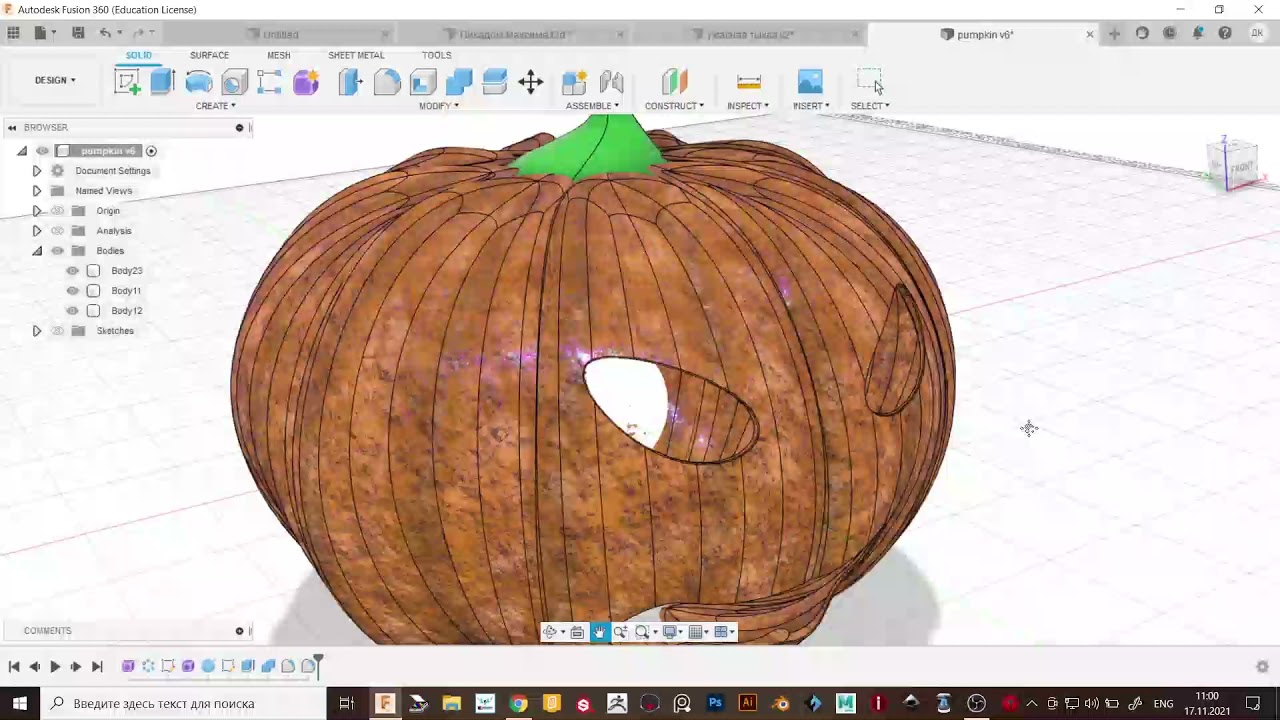Image resolution: width=1280 pixels, height=720 pixels.
Task: Expand the Sketches folder
Action: (x=37, y=331)
